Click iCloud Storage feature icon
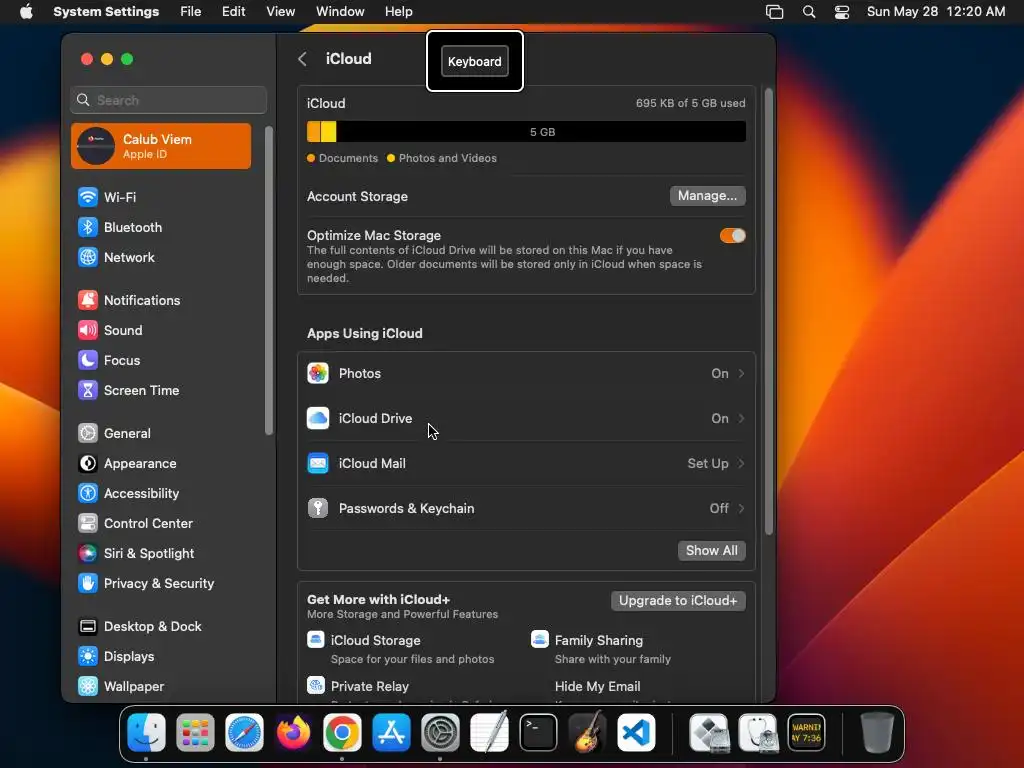 pos(315,639)
